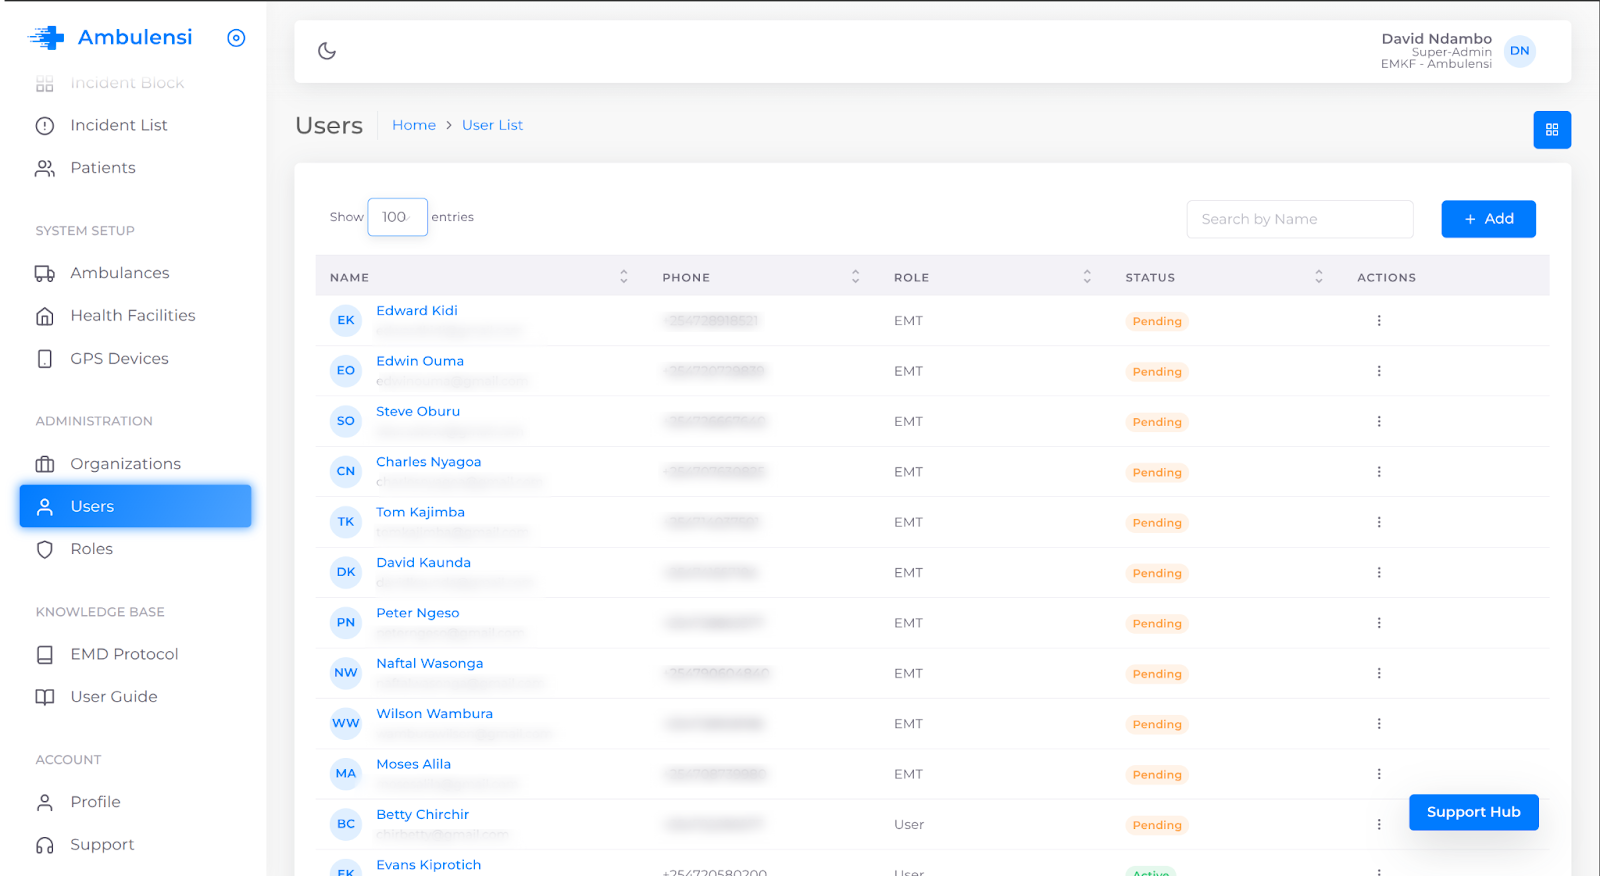Open the Support Hub button

tap(1473, 812)
